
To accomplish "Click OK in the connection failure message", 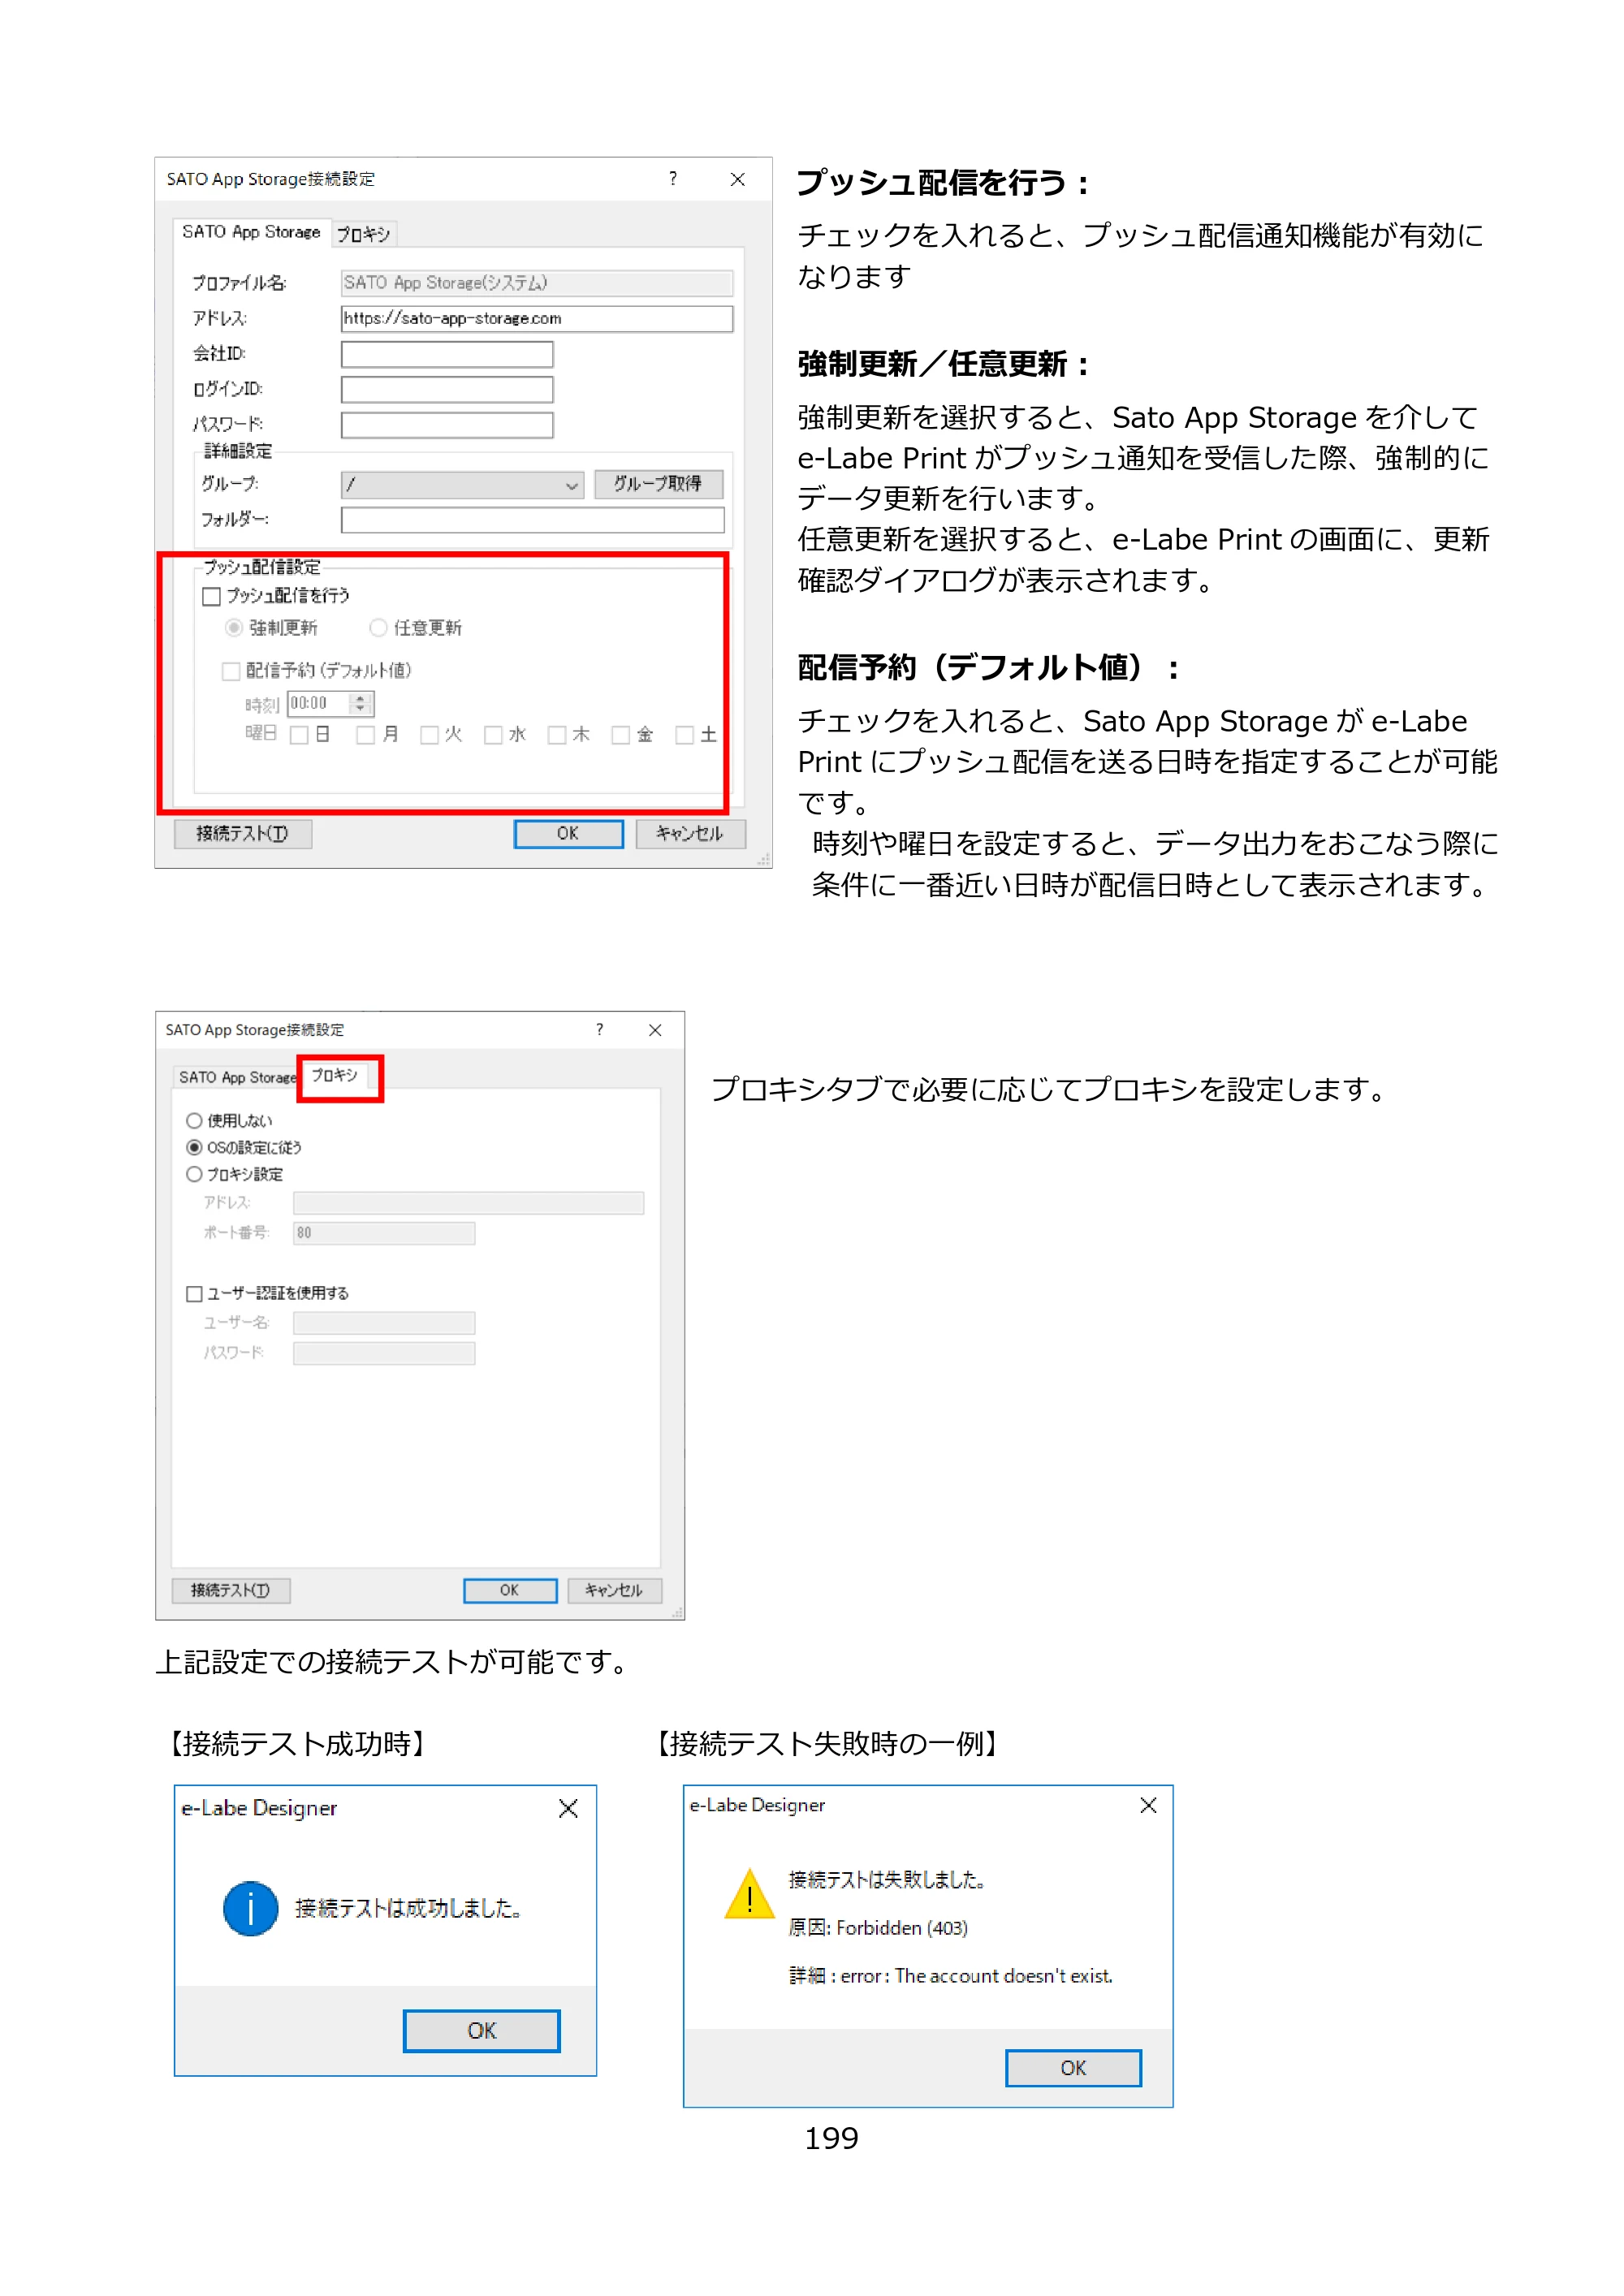I will 1073,2068.
